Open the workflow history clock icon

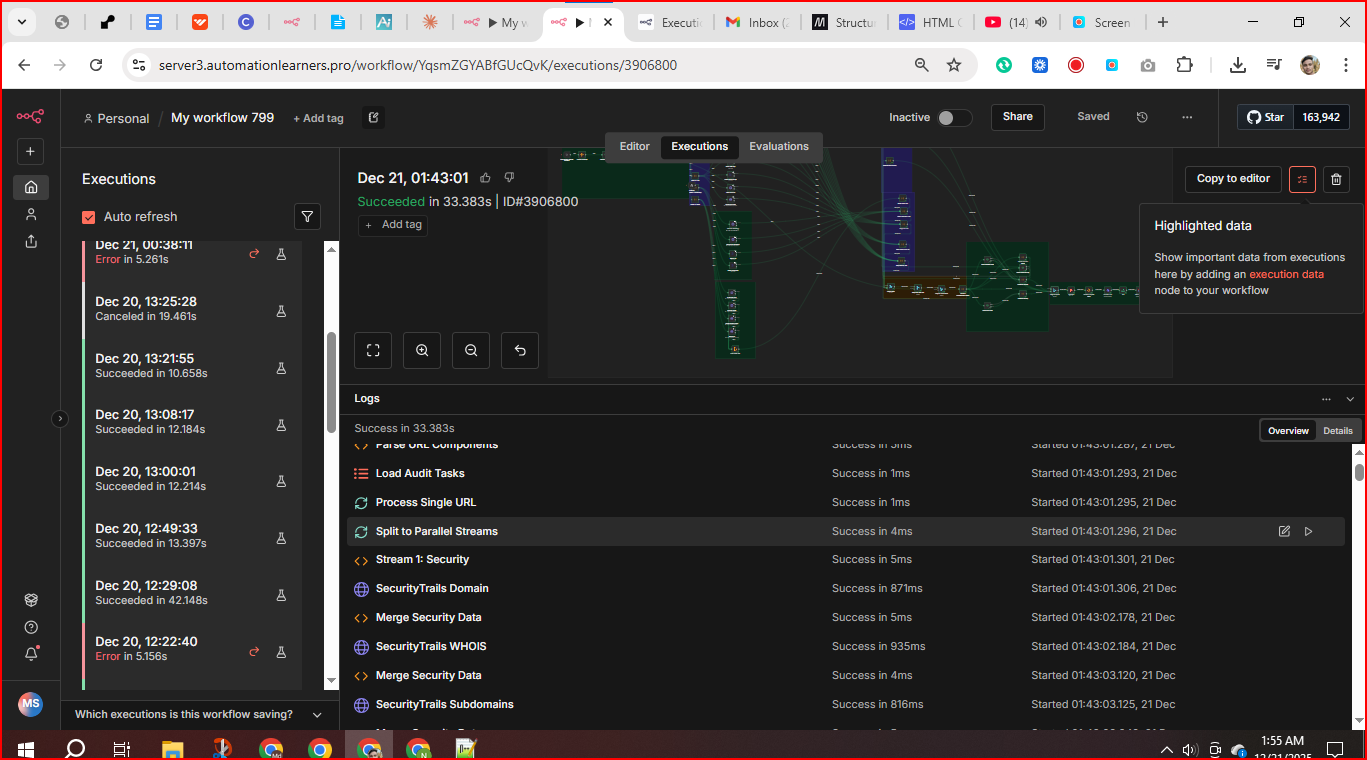point(1142,117)
